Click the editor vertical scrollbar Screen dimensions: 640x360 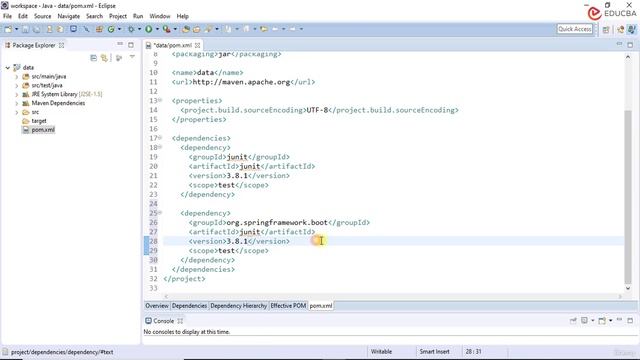[x=628, y=196]
